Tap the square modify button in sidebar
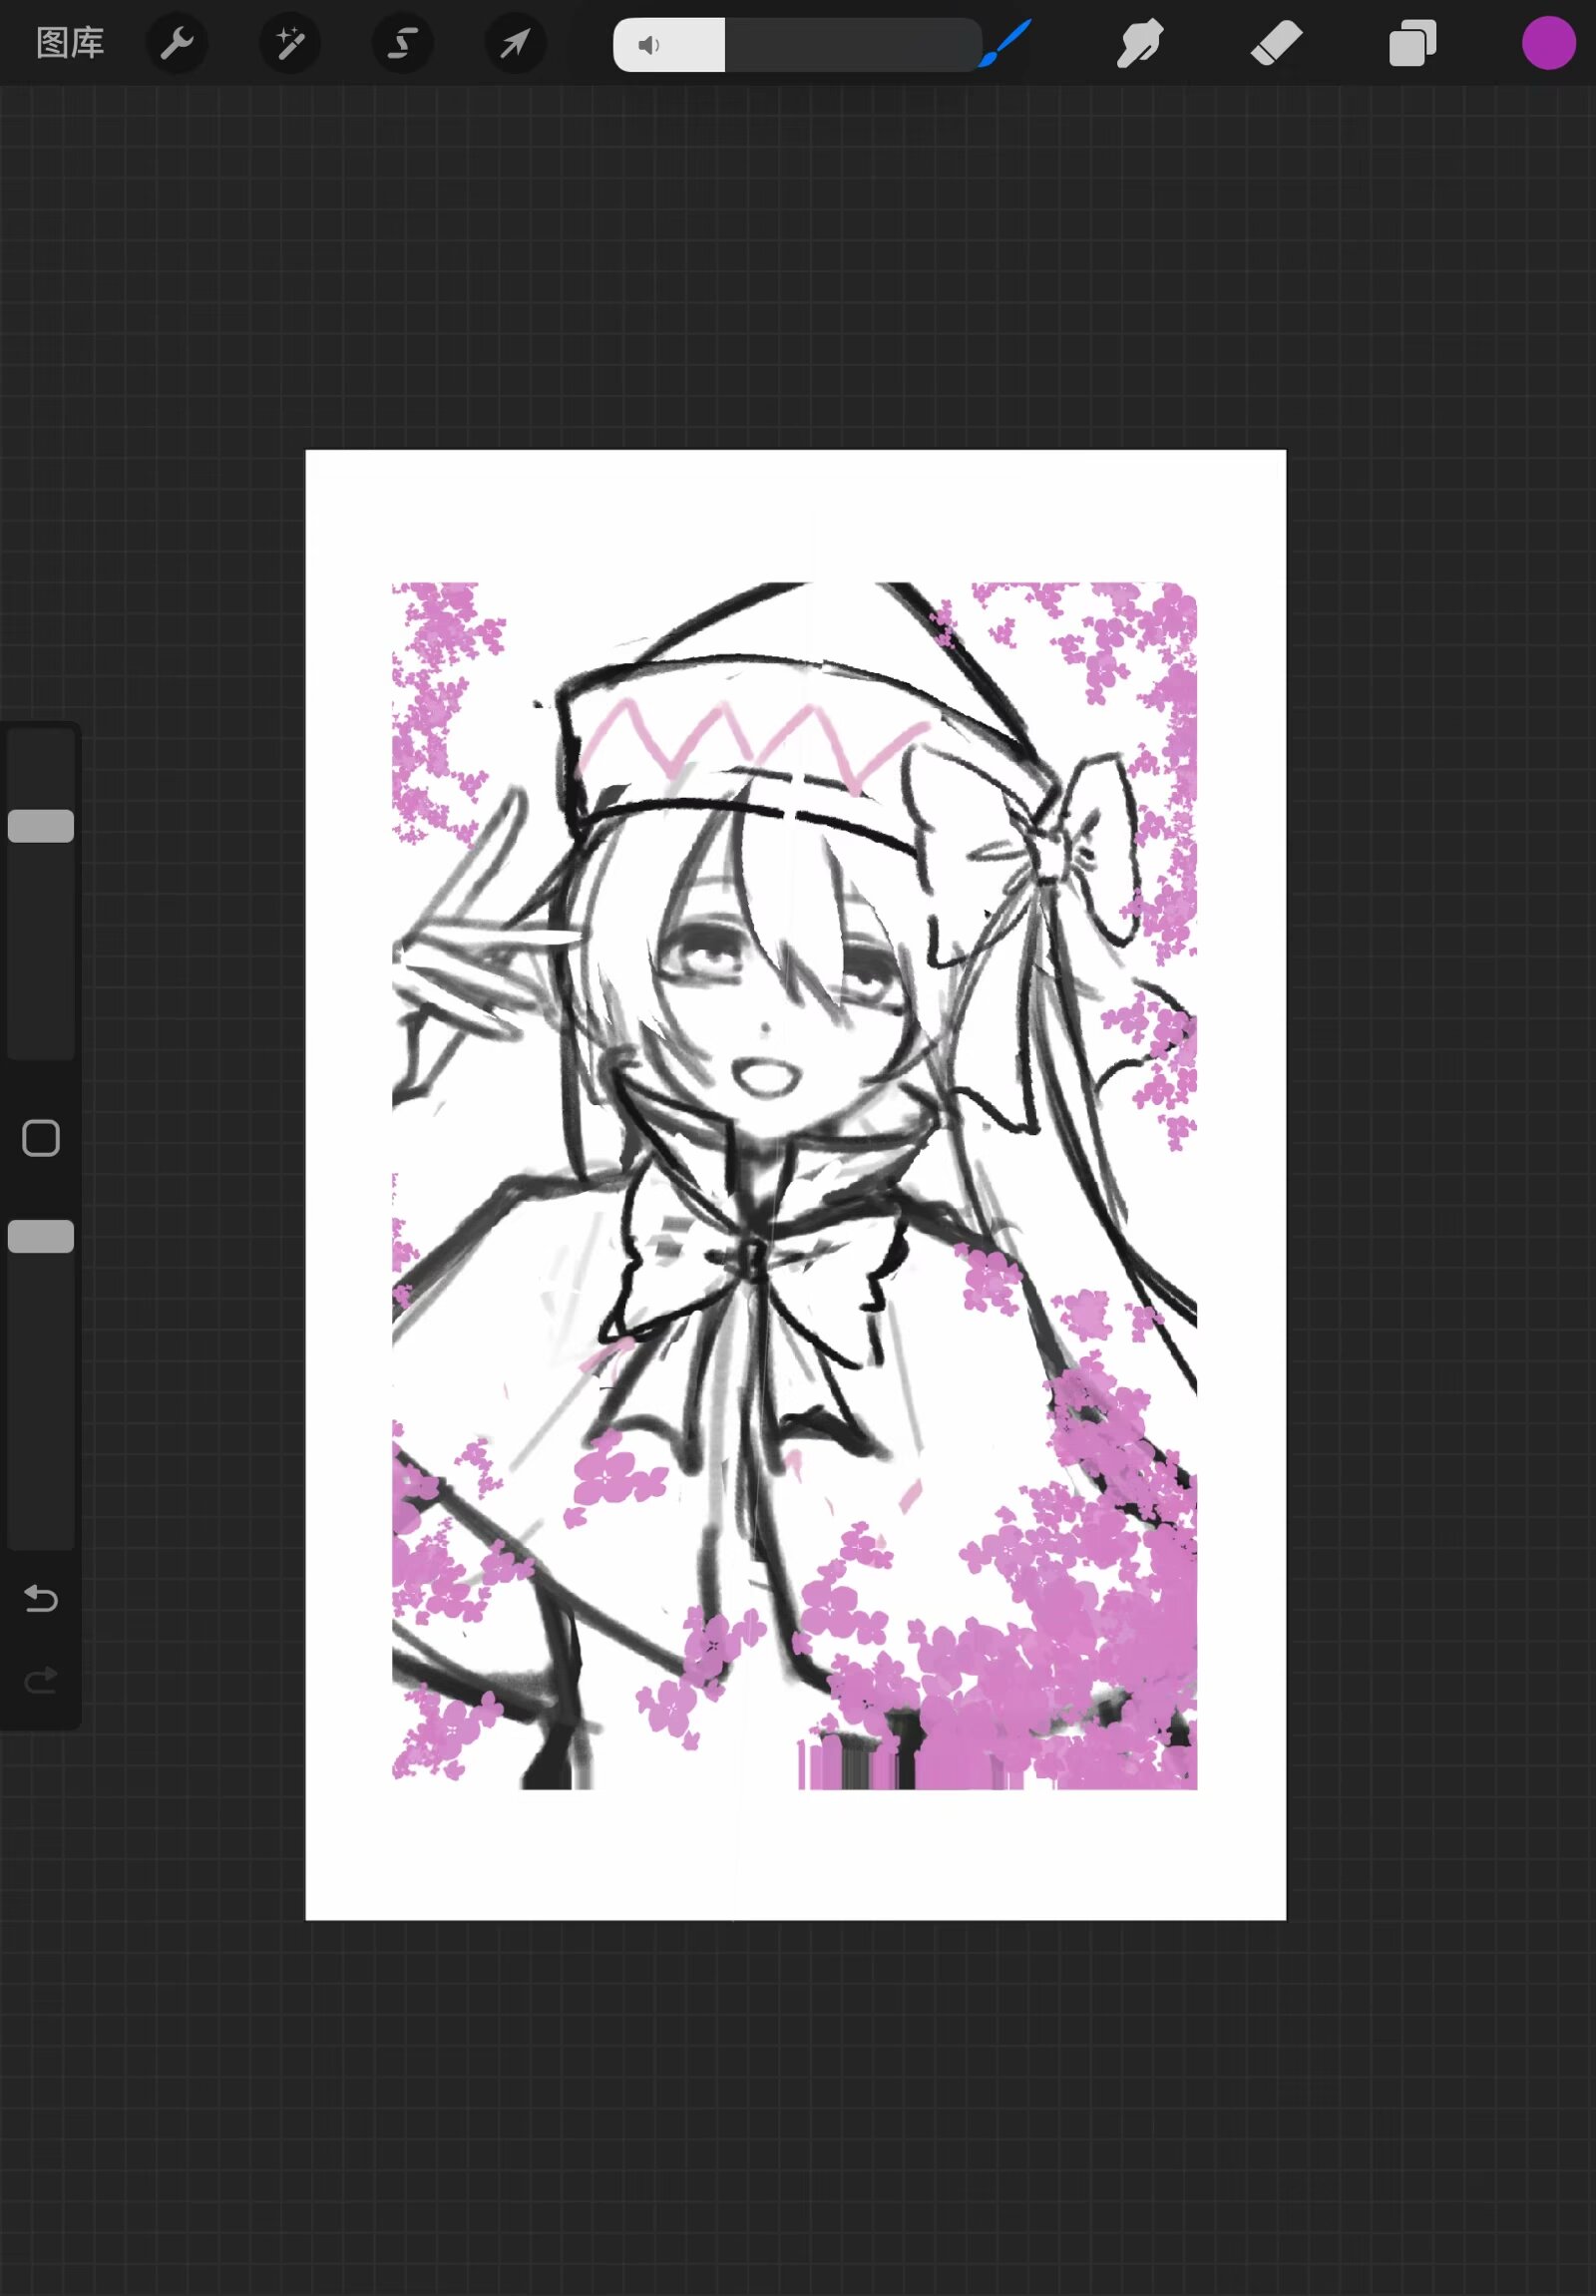The image size is (1596, 2296). pyautogui.click(x=41, y=1138)
